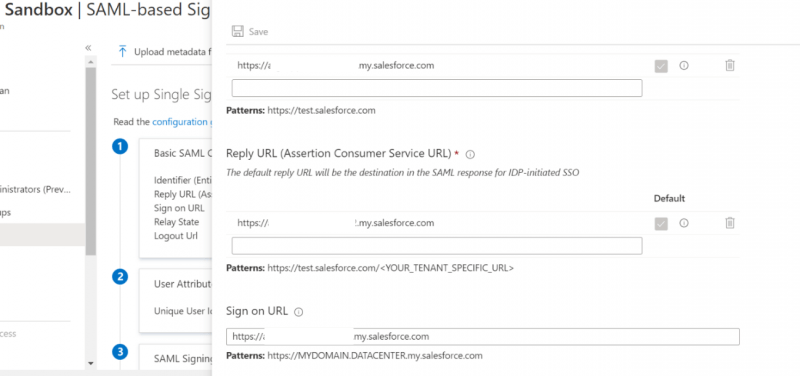Click the sidebar scrollbar thumb

pos(91,161)
